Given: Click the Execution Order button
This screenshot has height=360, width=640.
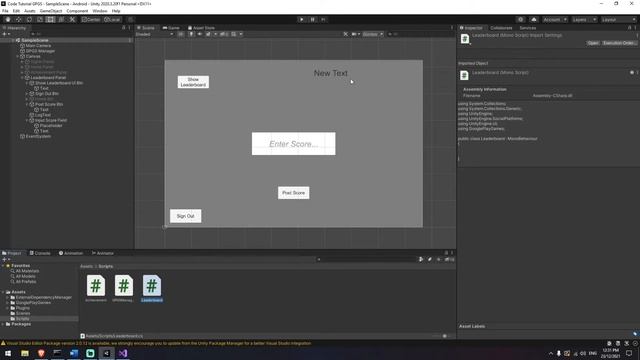Looking at the screenshot, I should pyautogui.click(x=619, y=43).
